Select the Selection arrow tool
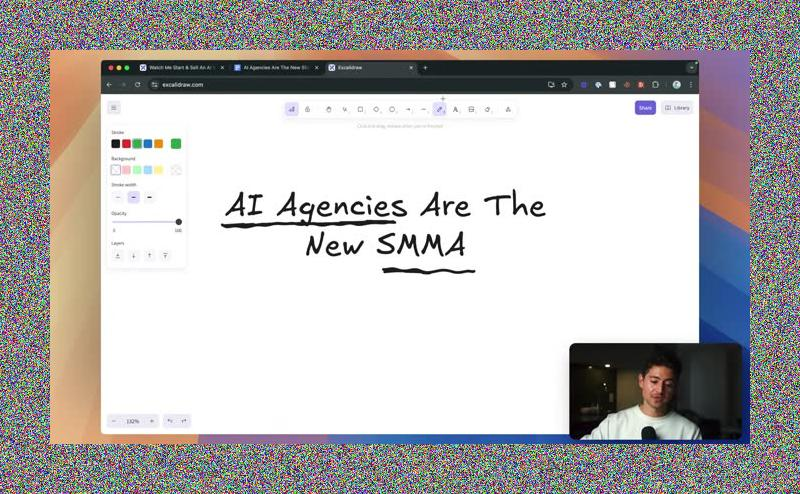Image resolution: width=800 pixels, height=494 pixels. 344,109
